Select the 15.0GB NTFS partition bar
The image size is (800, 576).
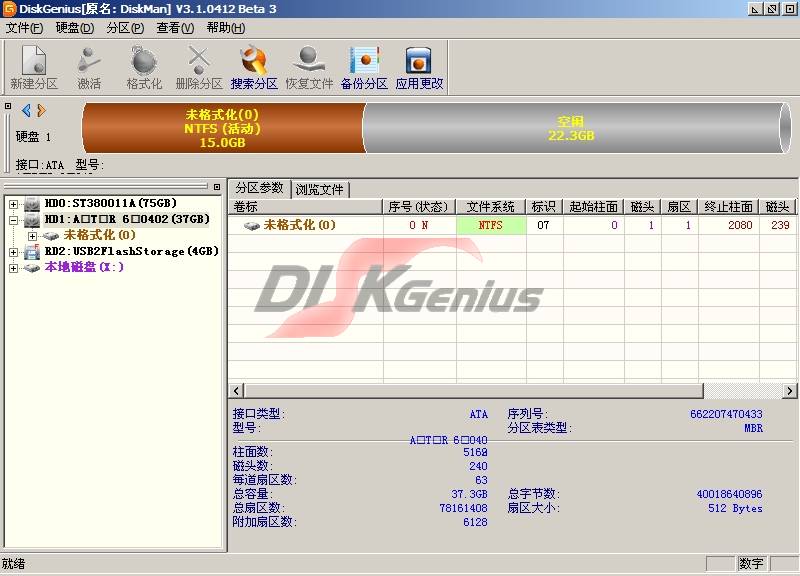[222, 128]
